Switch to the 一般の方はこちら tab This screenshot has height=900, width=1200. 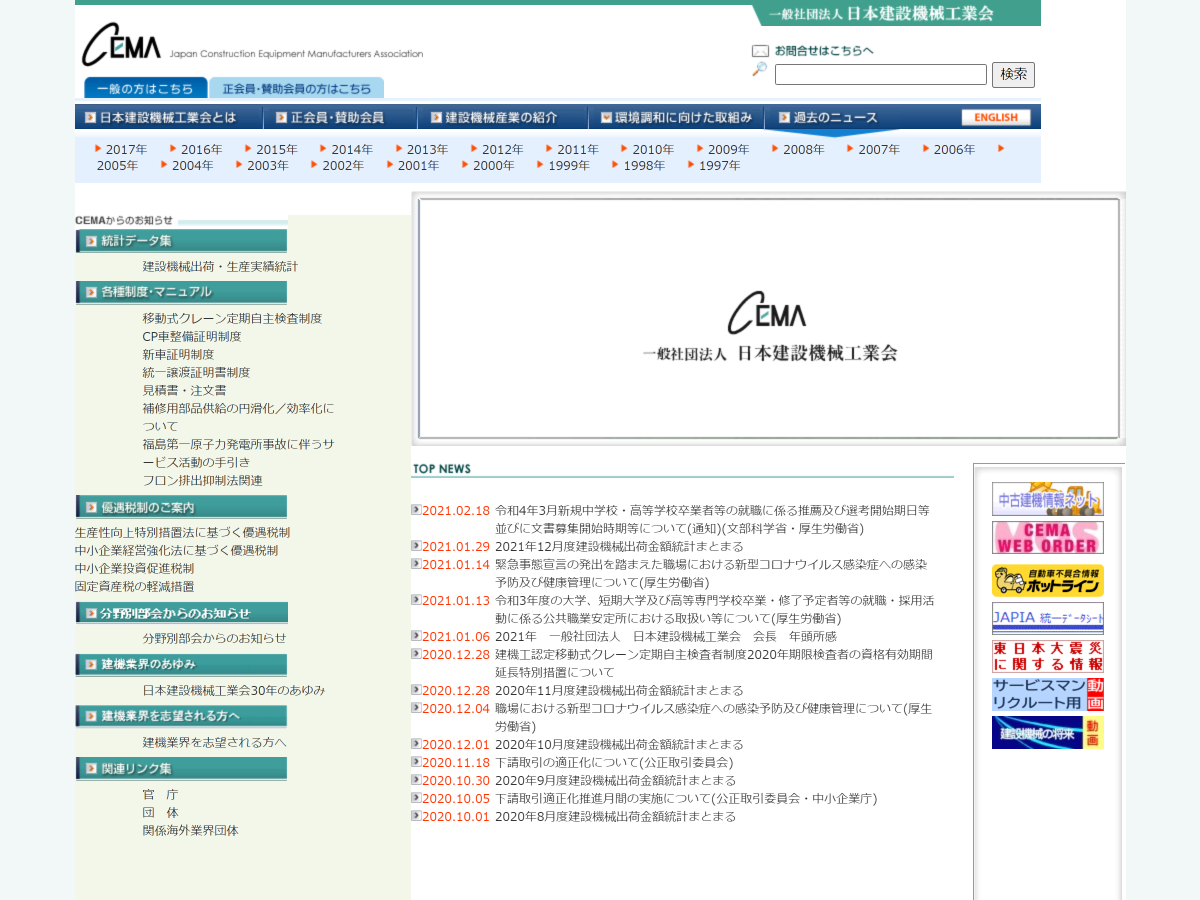pos(146,88)
